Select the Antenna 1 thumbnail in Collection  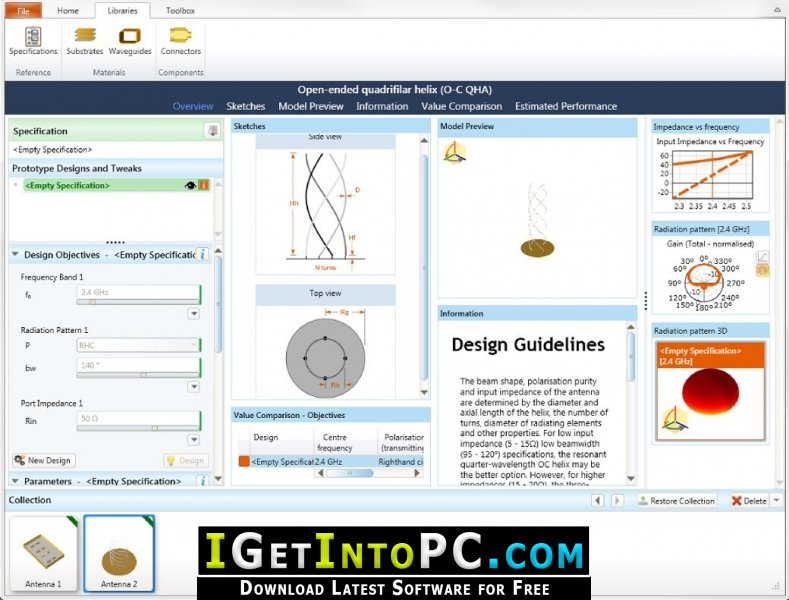click(x=43, y=553)
